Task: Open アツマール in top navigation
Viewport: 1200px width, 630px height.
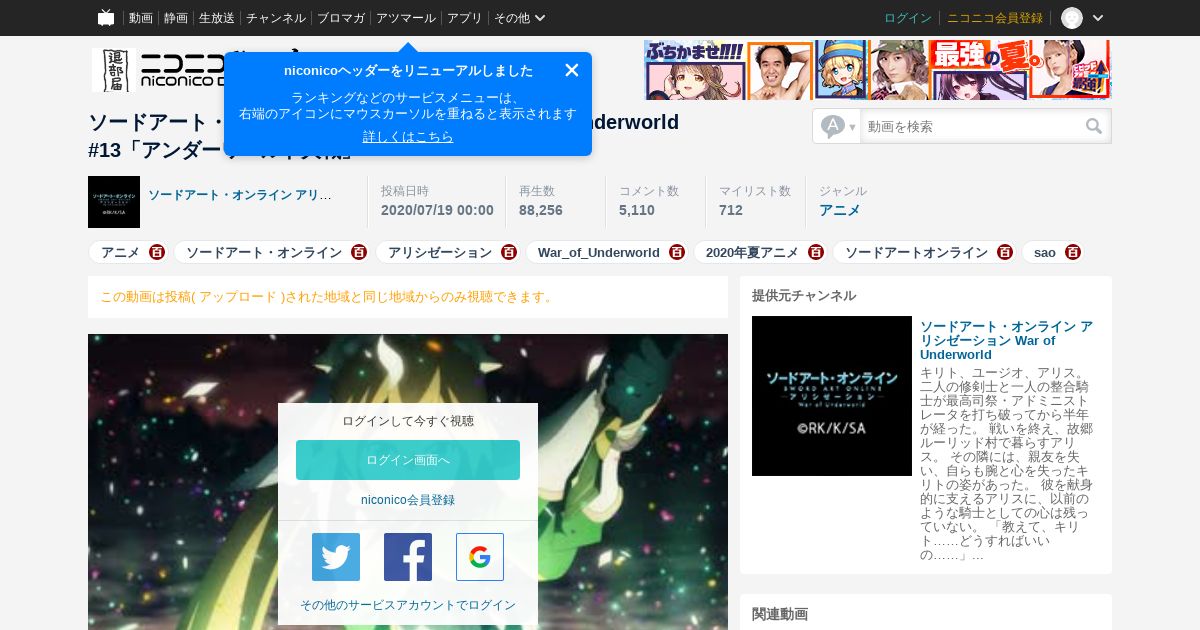Action: coord(406,18)
